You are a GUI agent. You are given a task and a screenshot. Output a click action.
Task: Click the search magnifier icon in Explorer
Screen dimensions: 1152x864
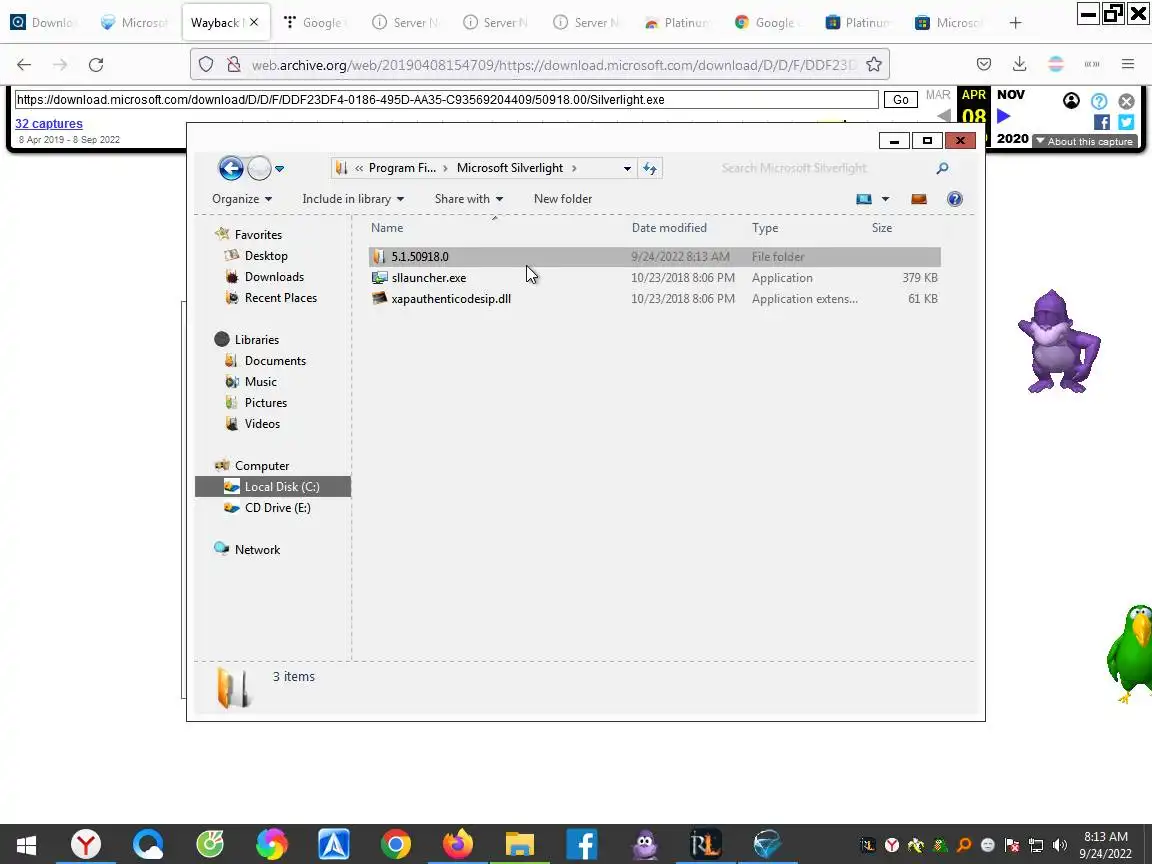(x=942, y=168)
